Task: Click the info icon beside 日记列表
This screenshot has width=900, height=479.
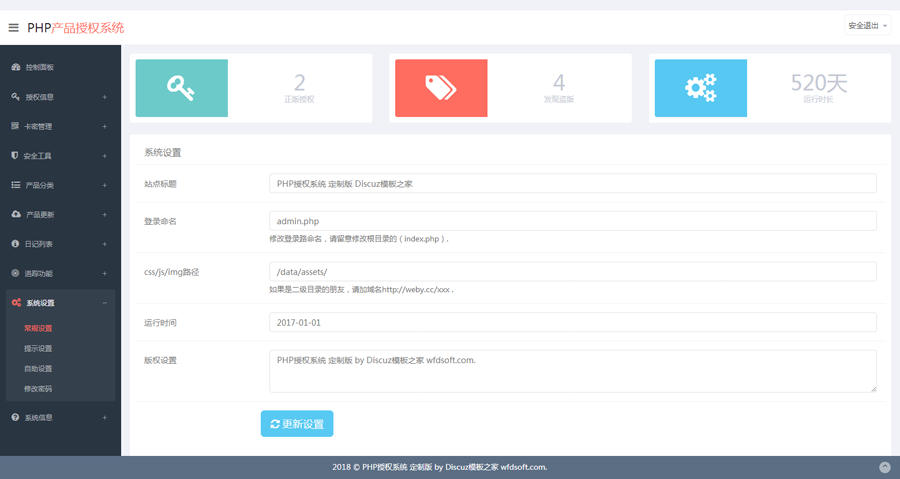Action: tap(15, 244)
